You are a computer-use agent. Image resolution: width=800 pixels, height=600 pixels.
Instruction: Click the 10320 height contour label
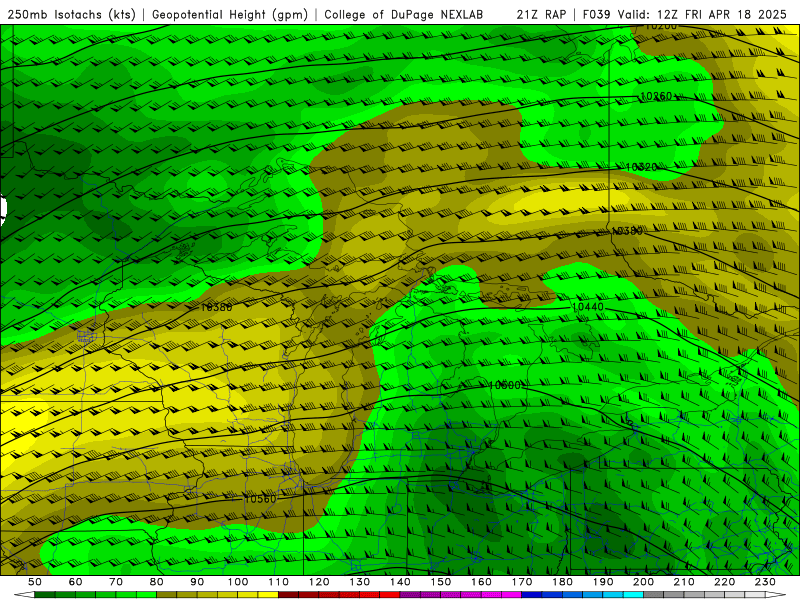point(641,167)
